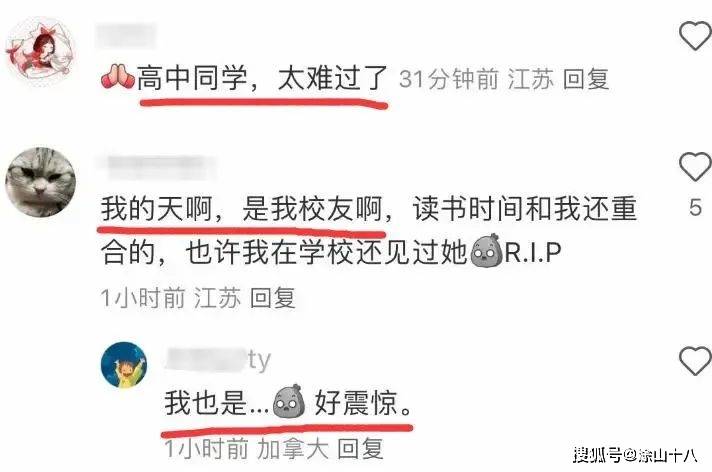Image resolution: width=712 pixels, height=472 pixels.
Task: Click the 搜狐号@涂山十八 watermark
Action: pos(635,455)
